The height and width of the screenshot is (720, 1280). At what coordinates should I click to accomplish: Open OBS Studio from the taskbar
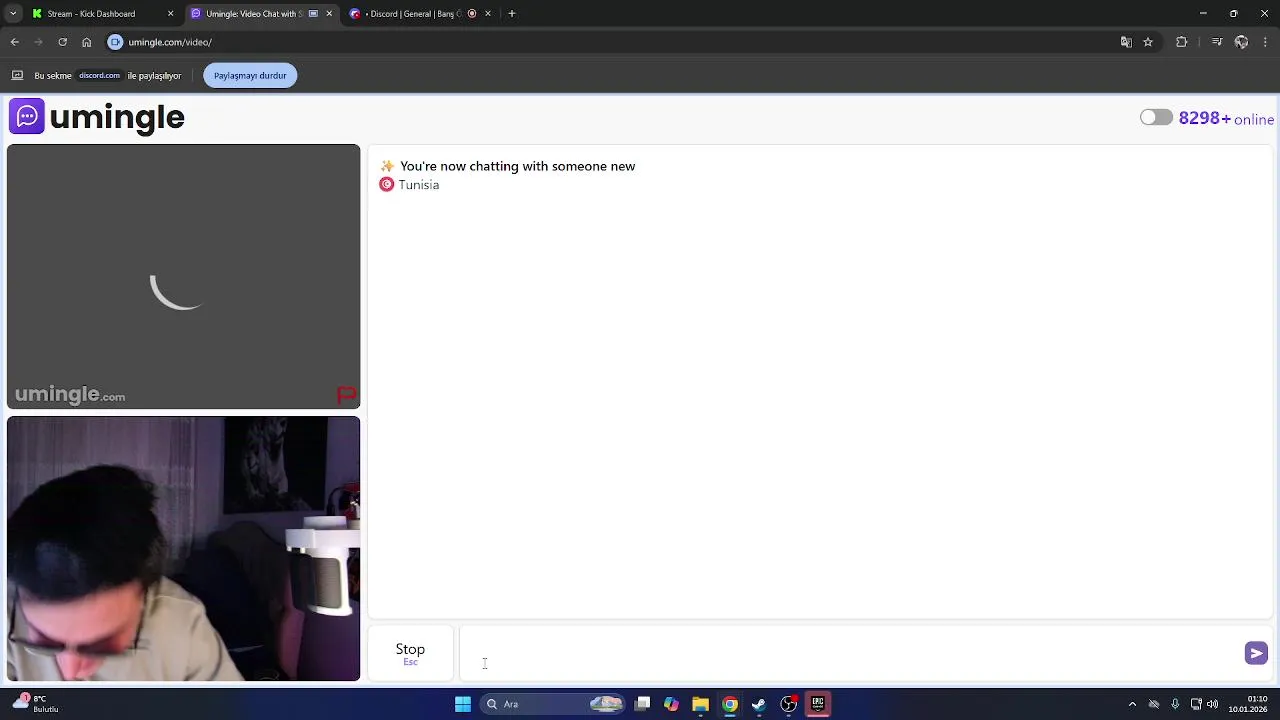(x=789, y=704)
